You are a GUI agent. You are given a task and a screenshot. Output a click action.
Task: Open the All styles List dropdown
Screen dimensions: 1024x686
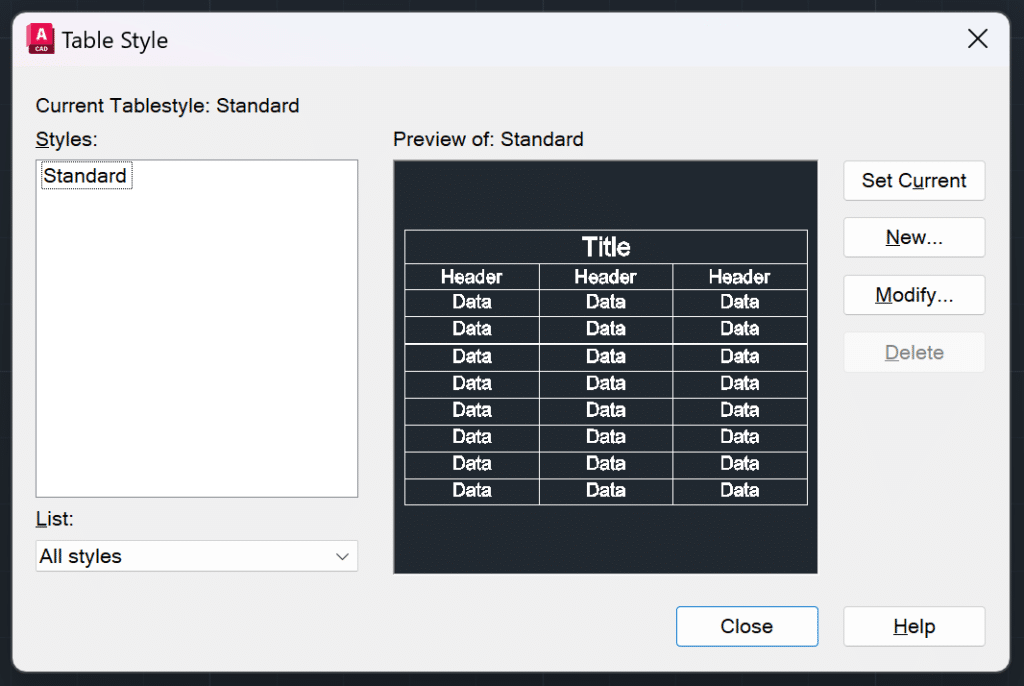coord(196,556)
